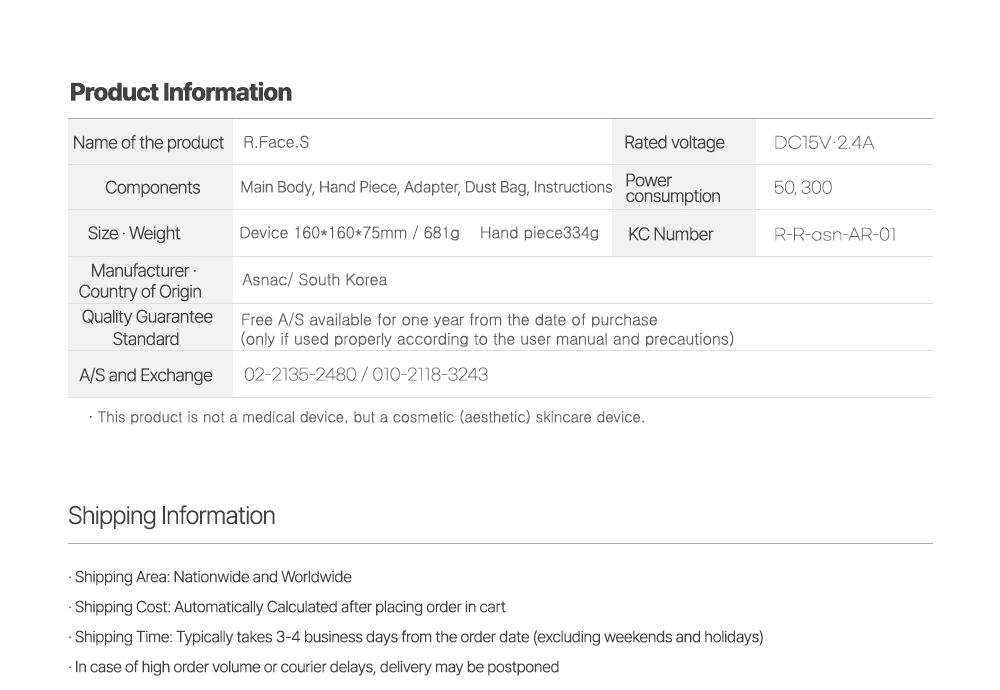1000x690 pixels.
Task: Click the Product Information heading
Action: pos(181,92)
